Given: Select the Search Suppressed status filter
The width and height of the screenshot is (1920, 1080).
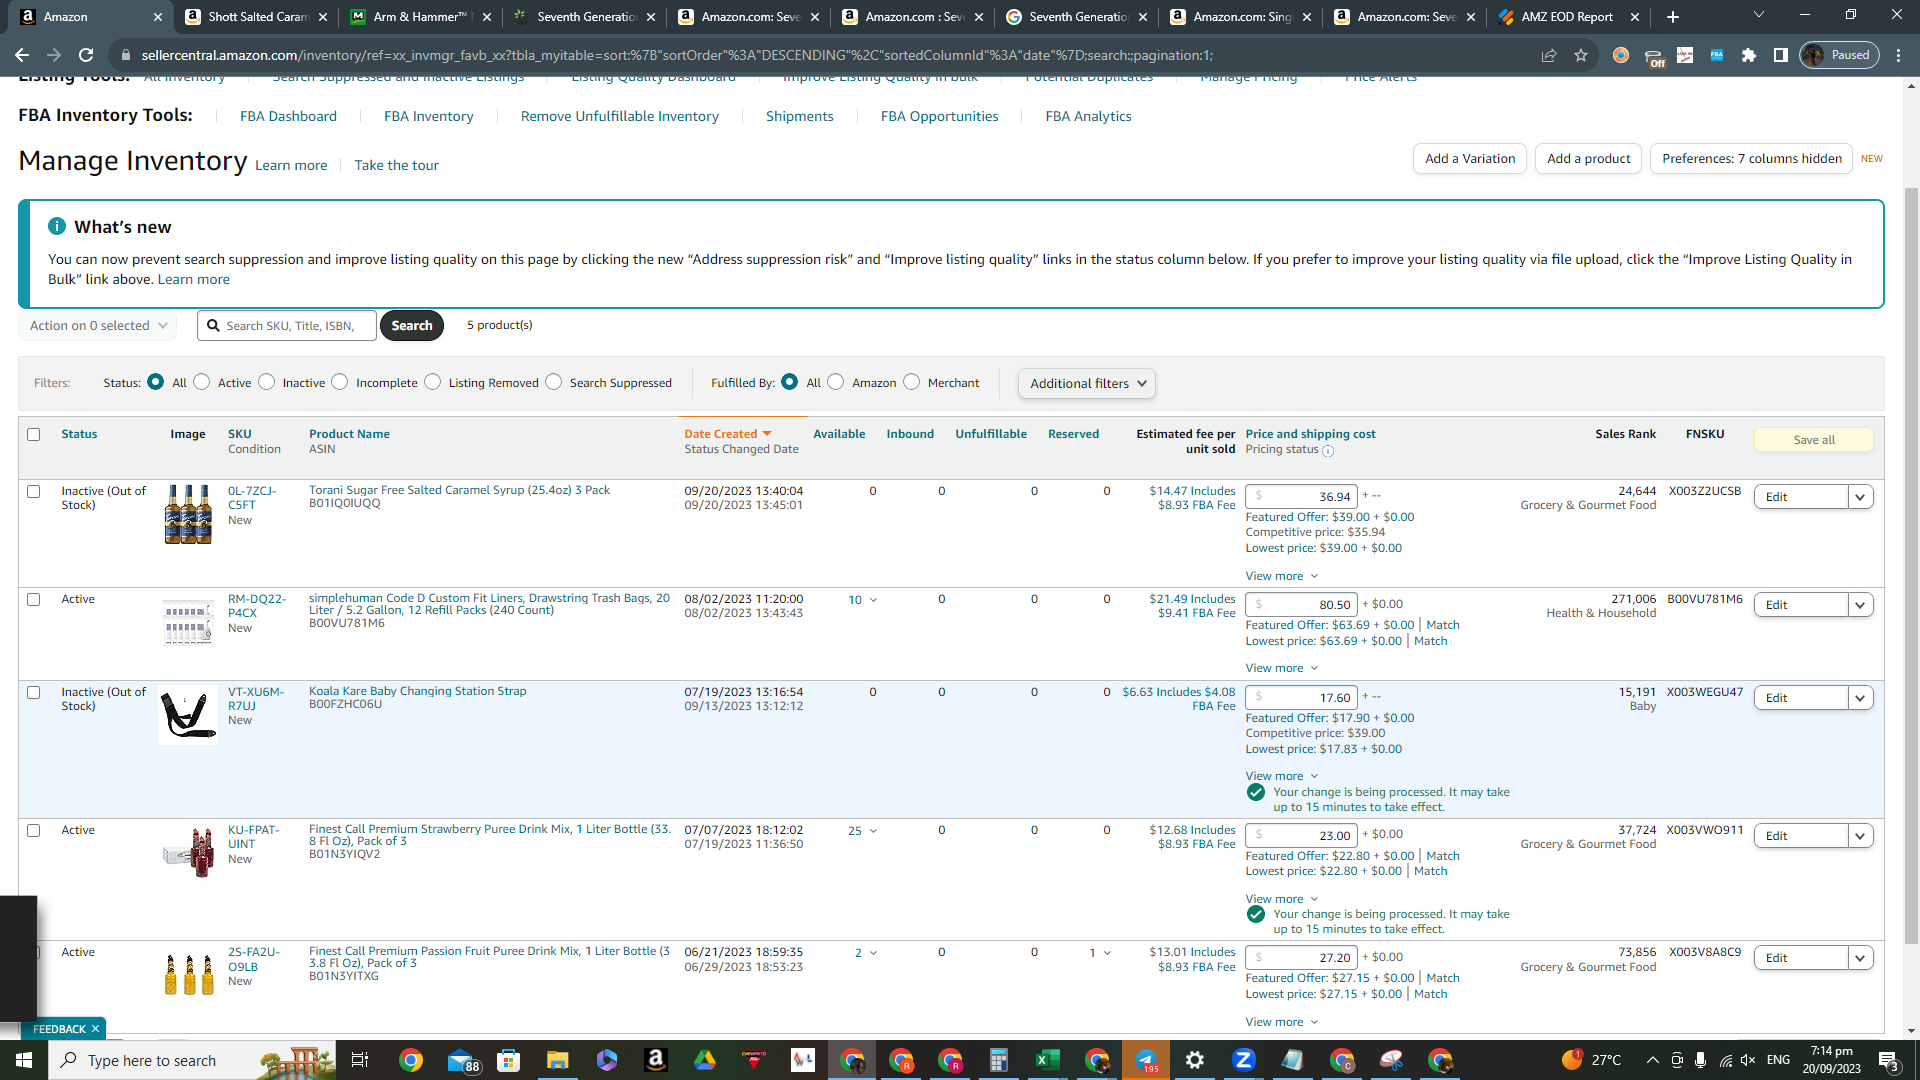Looking at the screenshot, I should point(554,382).
